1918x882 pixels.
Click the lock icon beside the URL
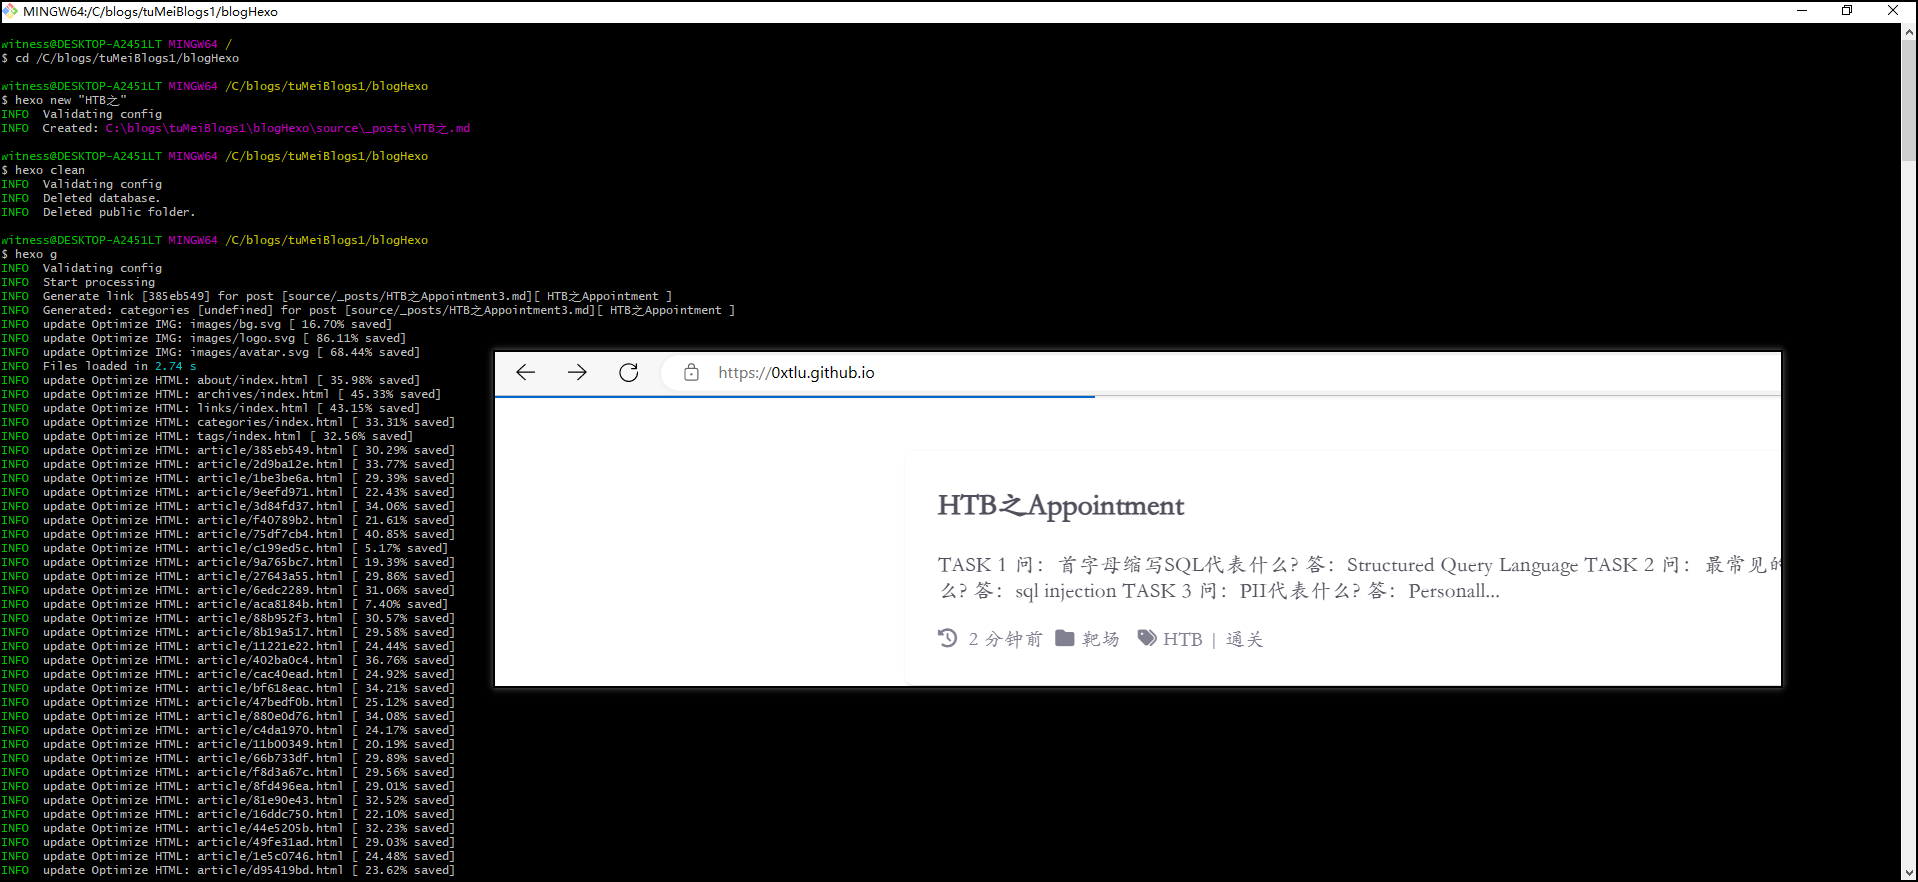pyautogui.click(x=691, y=373)
